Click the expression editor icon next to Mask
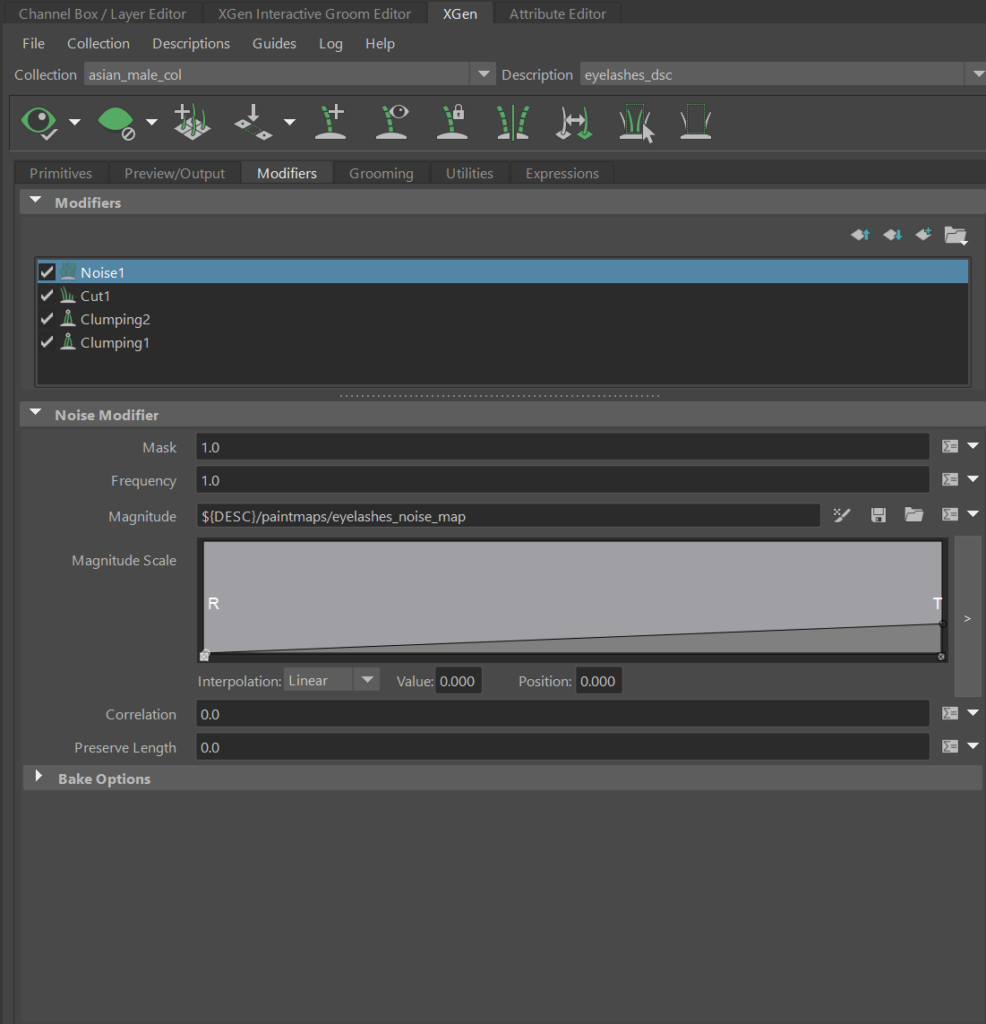The height and width of the screenshot is (1024, 986). (950, 447)
